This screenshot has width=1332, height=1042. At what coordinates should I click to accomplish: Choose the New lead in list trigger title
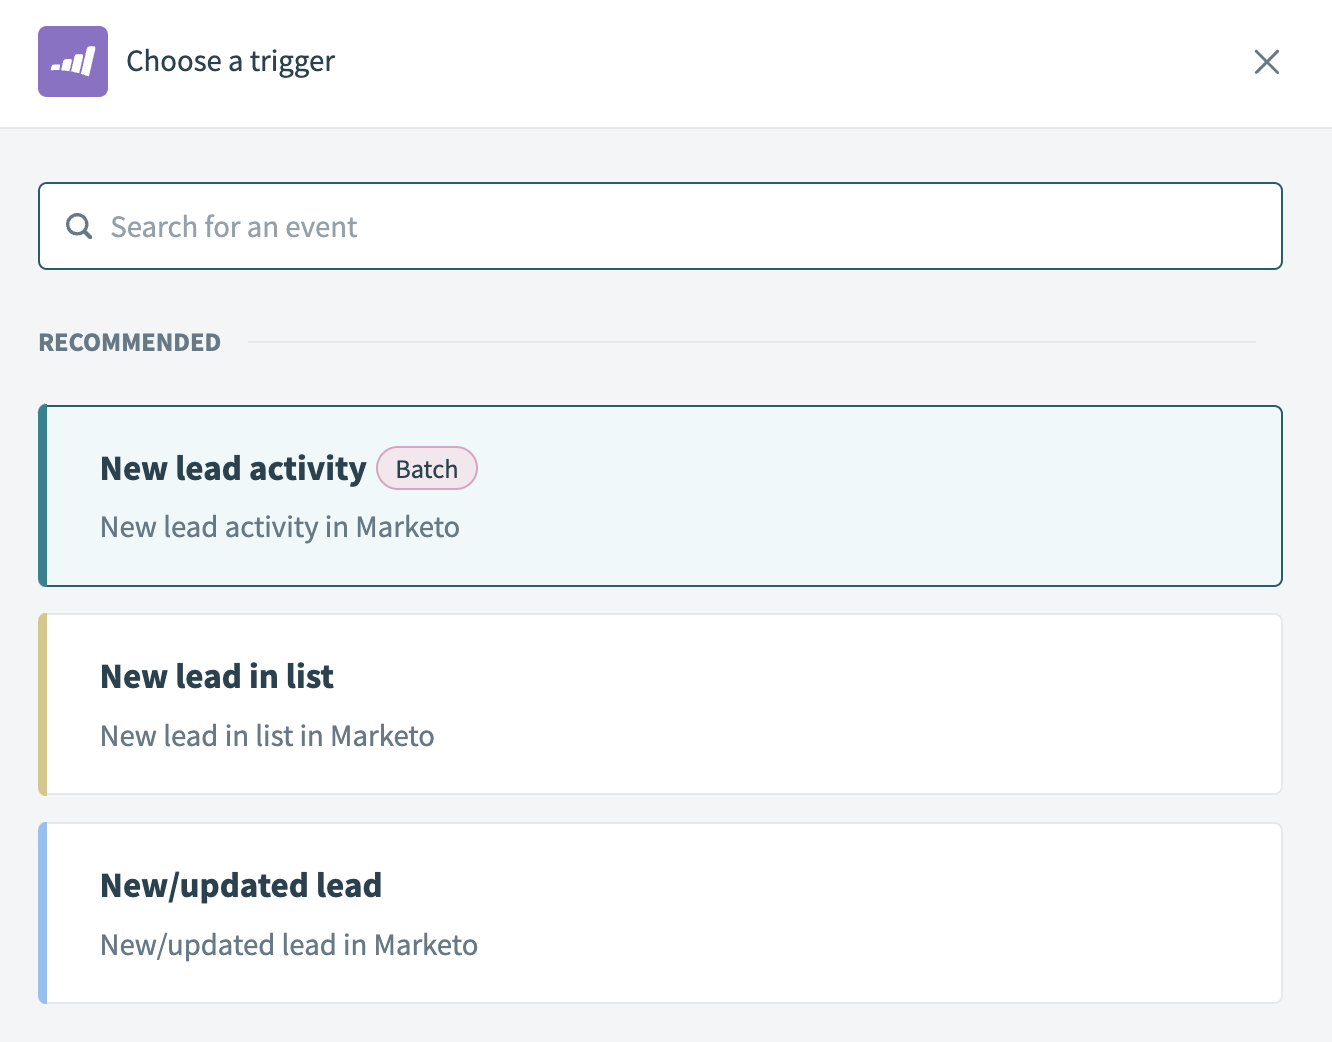pyautogui.click(x=217, y=677)
